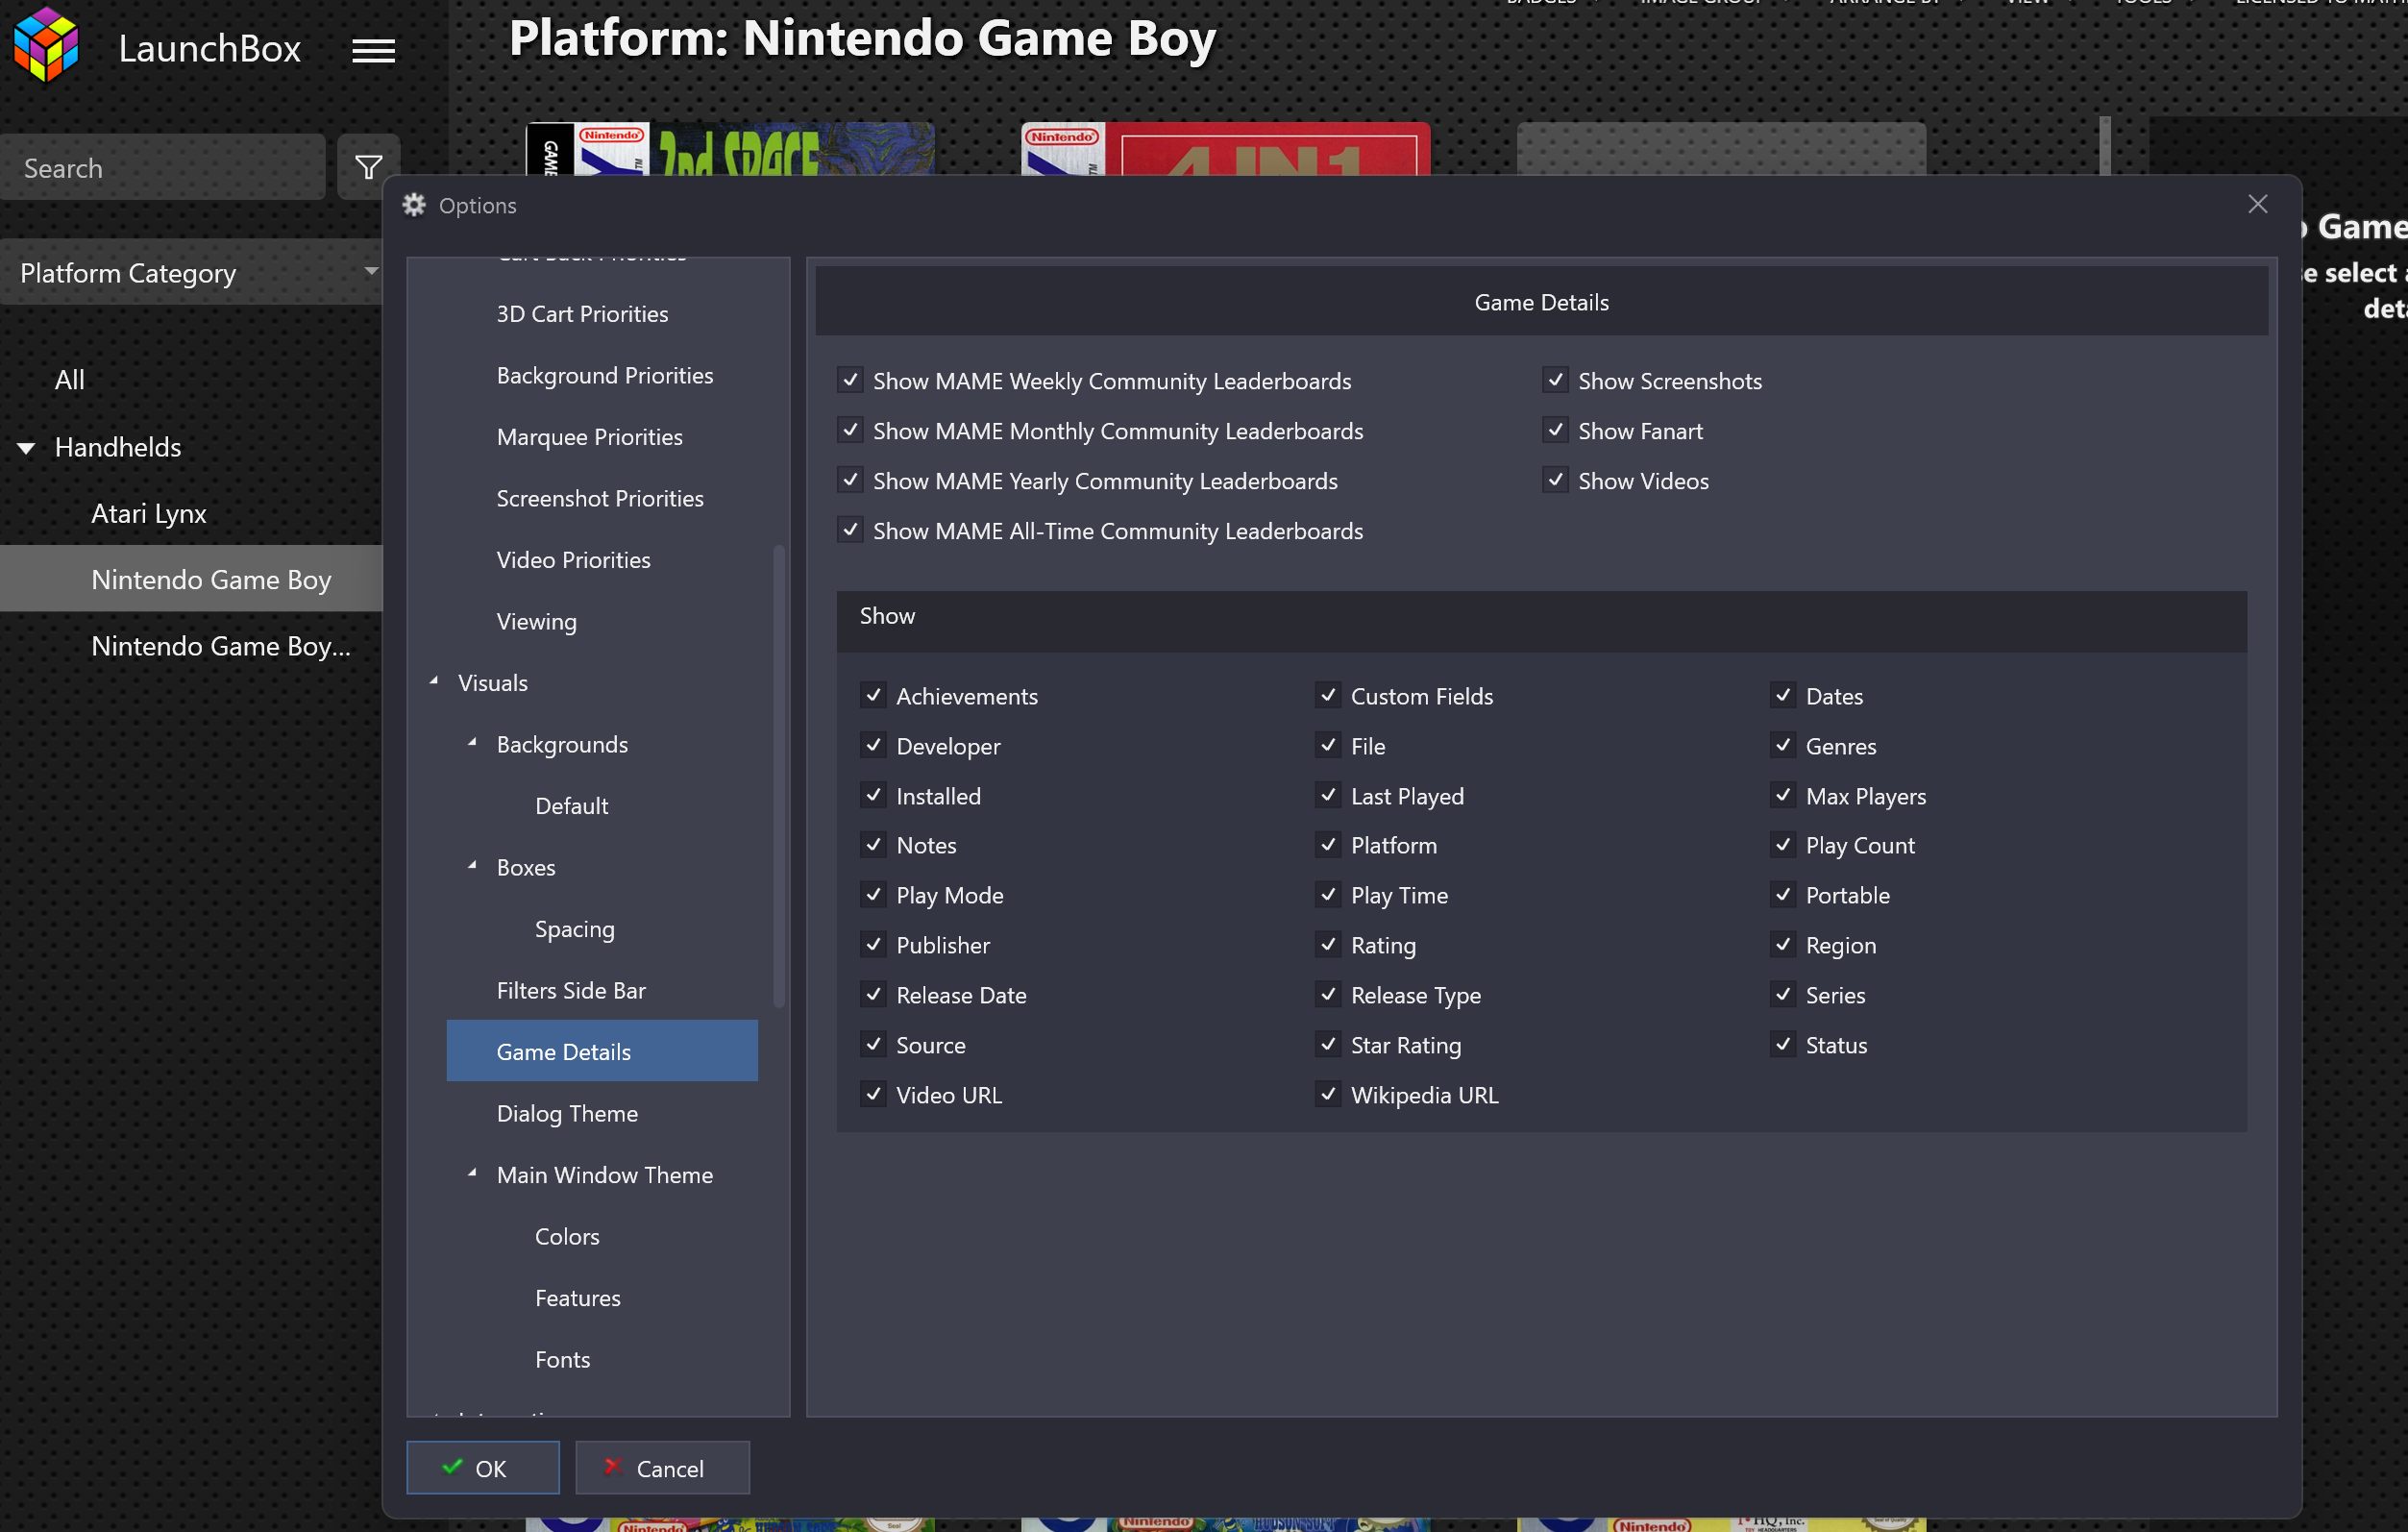Screen dimensions: 2408x1532
Task: Open Background Priorities options
Action: [x=605, y=375]
